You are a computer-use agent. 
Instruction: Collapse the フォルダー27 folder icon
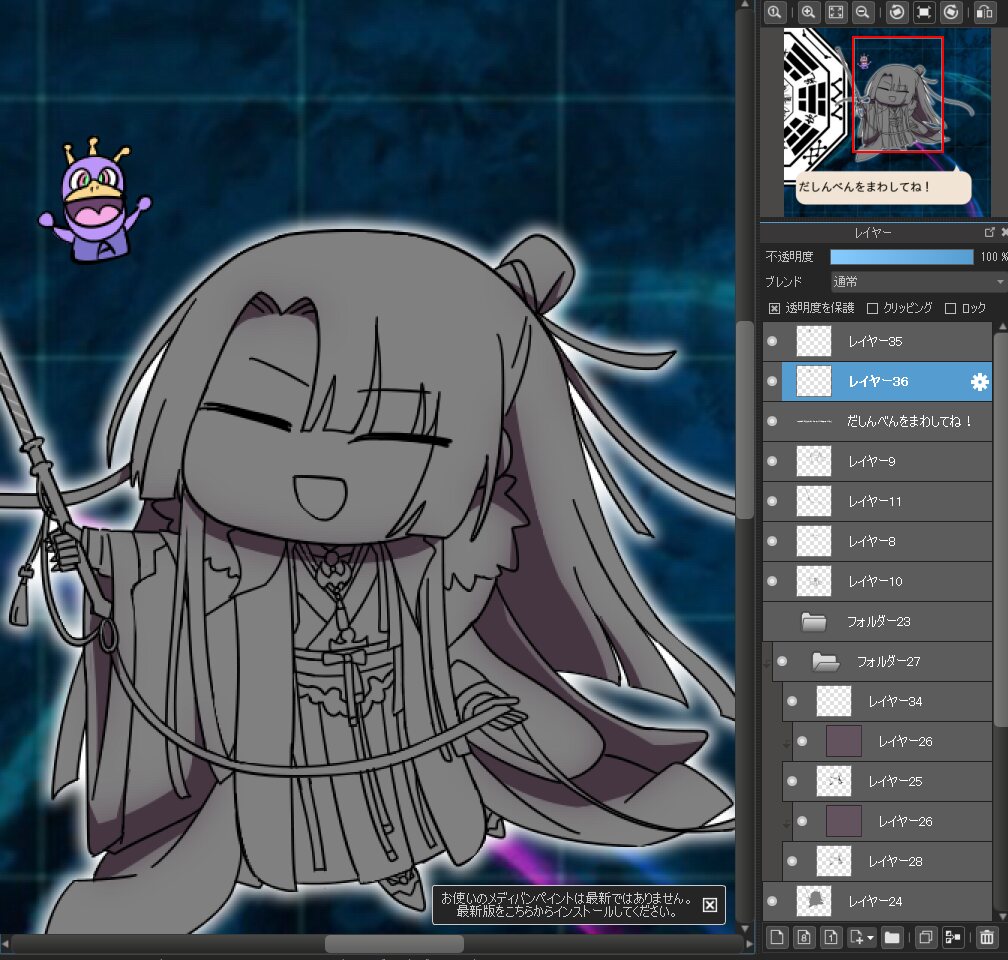[x=825, y=661]
